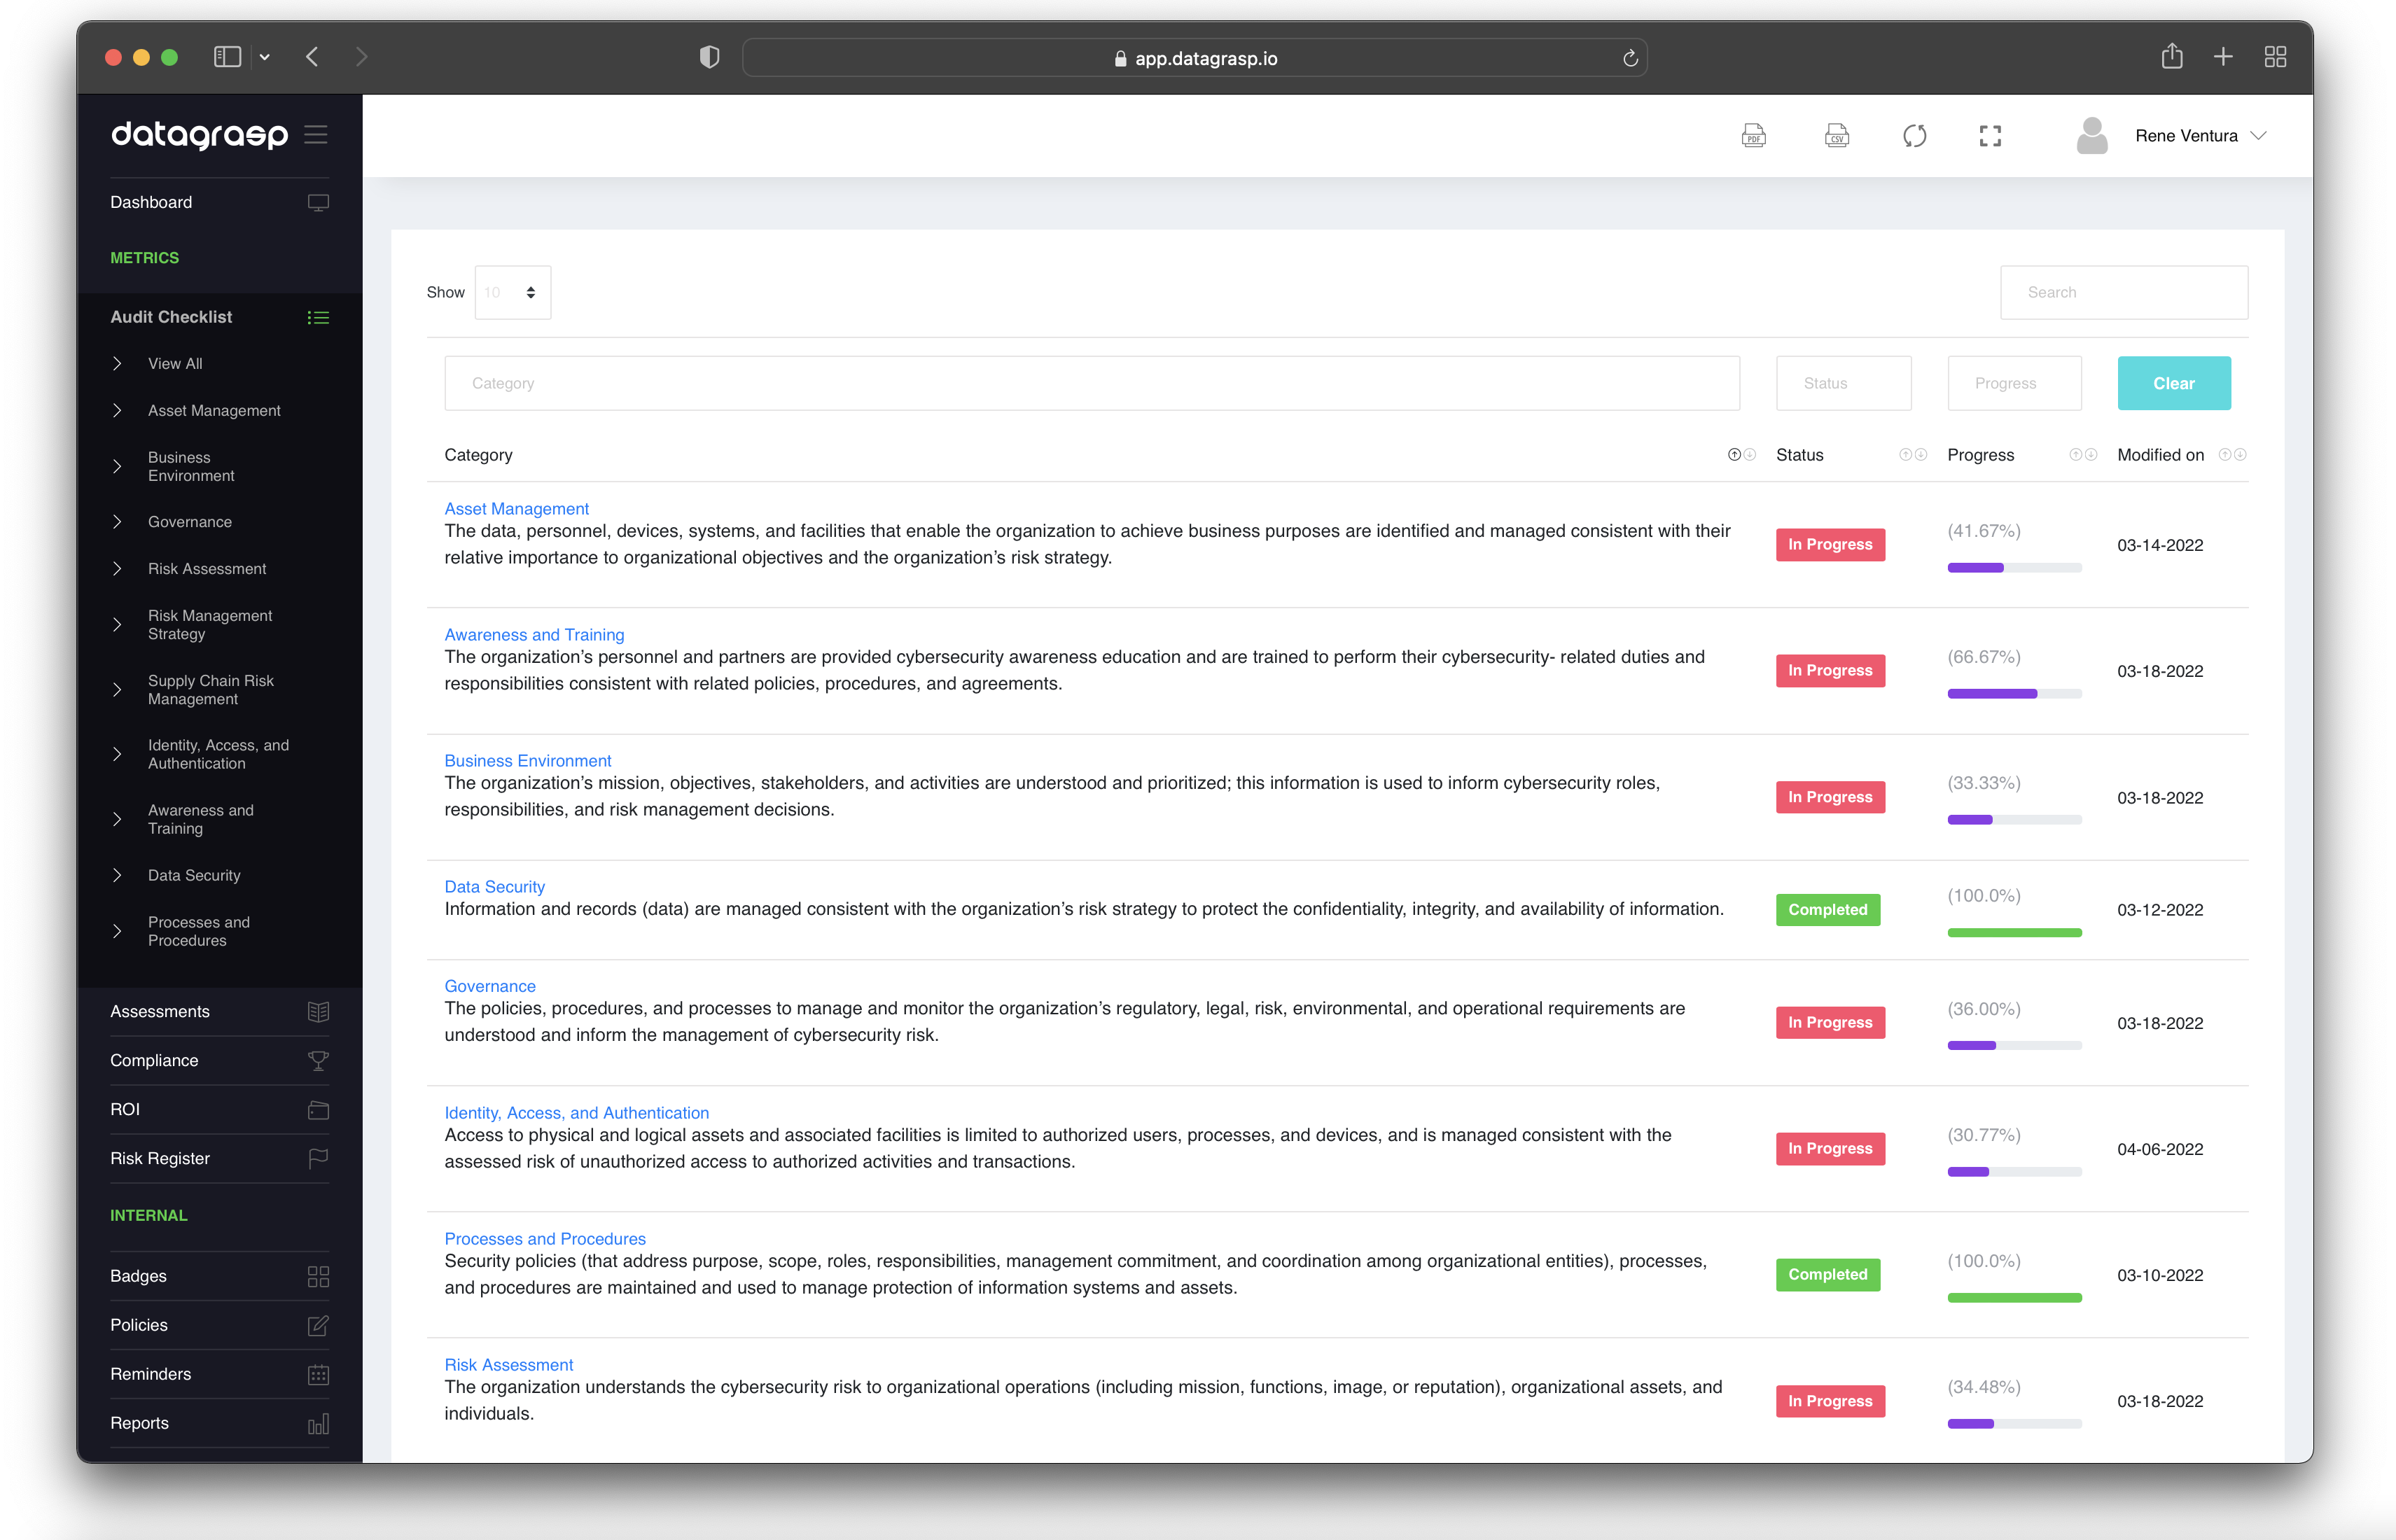Click the refresh data icon
This screenshot has width=2396, height=1540.
(1914, 135)
